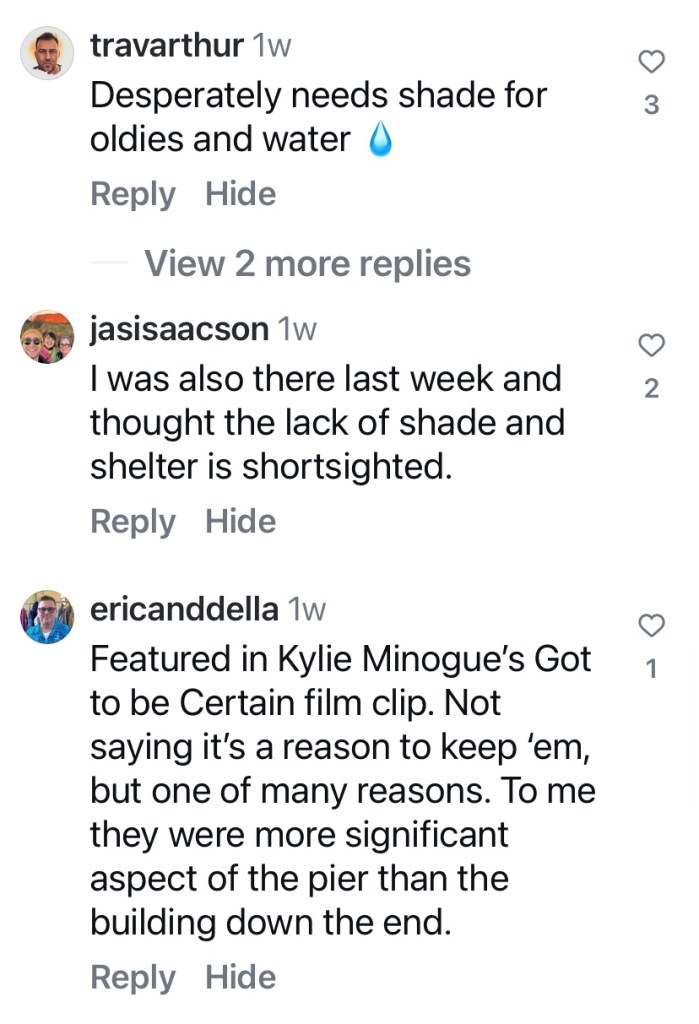Tap the water droplet emoji in travarthur's comment
The width and height of the screenshot is (699, 1024).
[x=379, y=142]
